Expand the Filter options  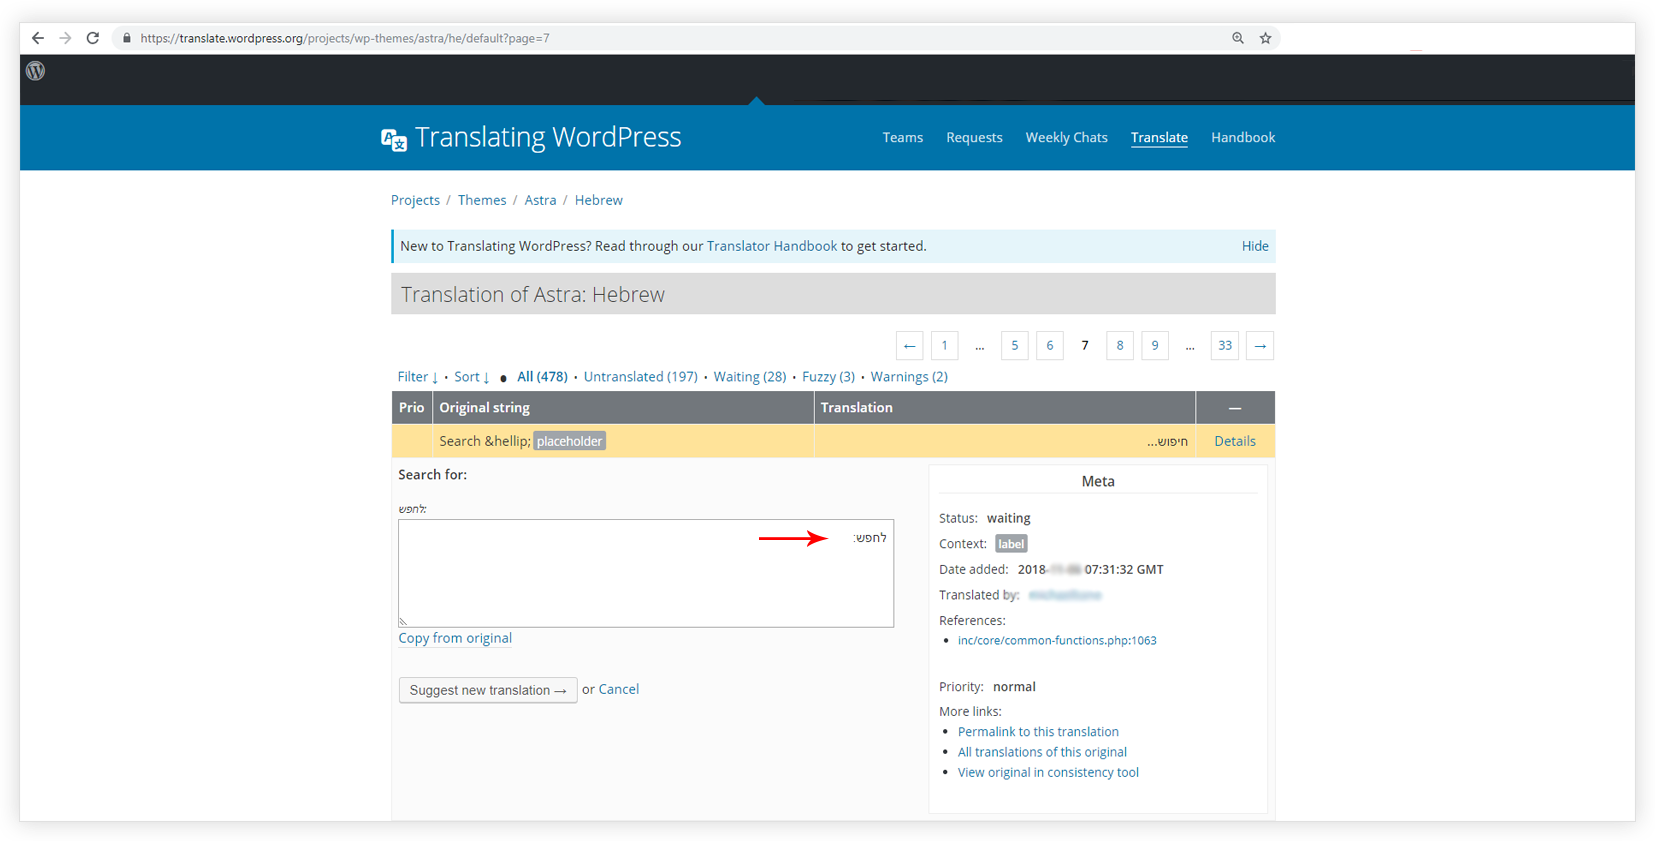tap(417, 377)
